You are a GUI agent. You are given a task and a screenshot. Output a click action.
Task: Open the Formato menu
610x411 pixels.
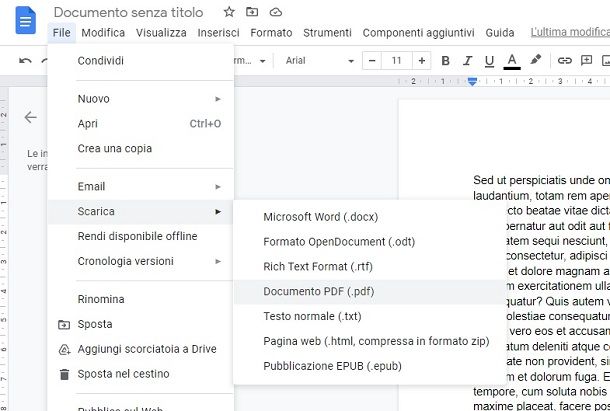[x=271, y=33]
